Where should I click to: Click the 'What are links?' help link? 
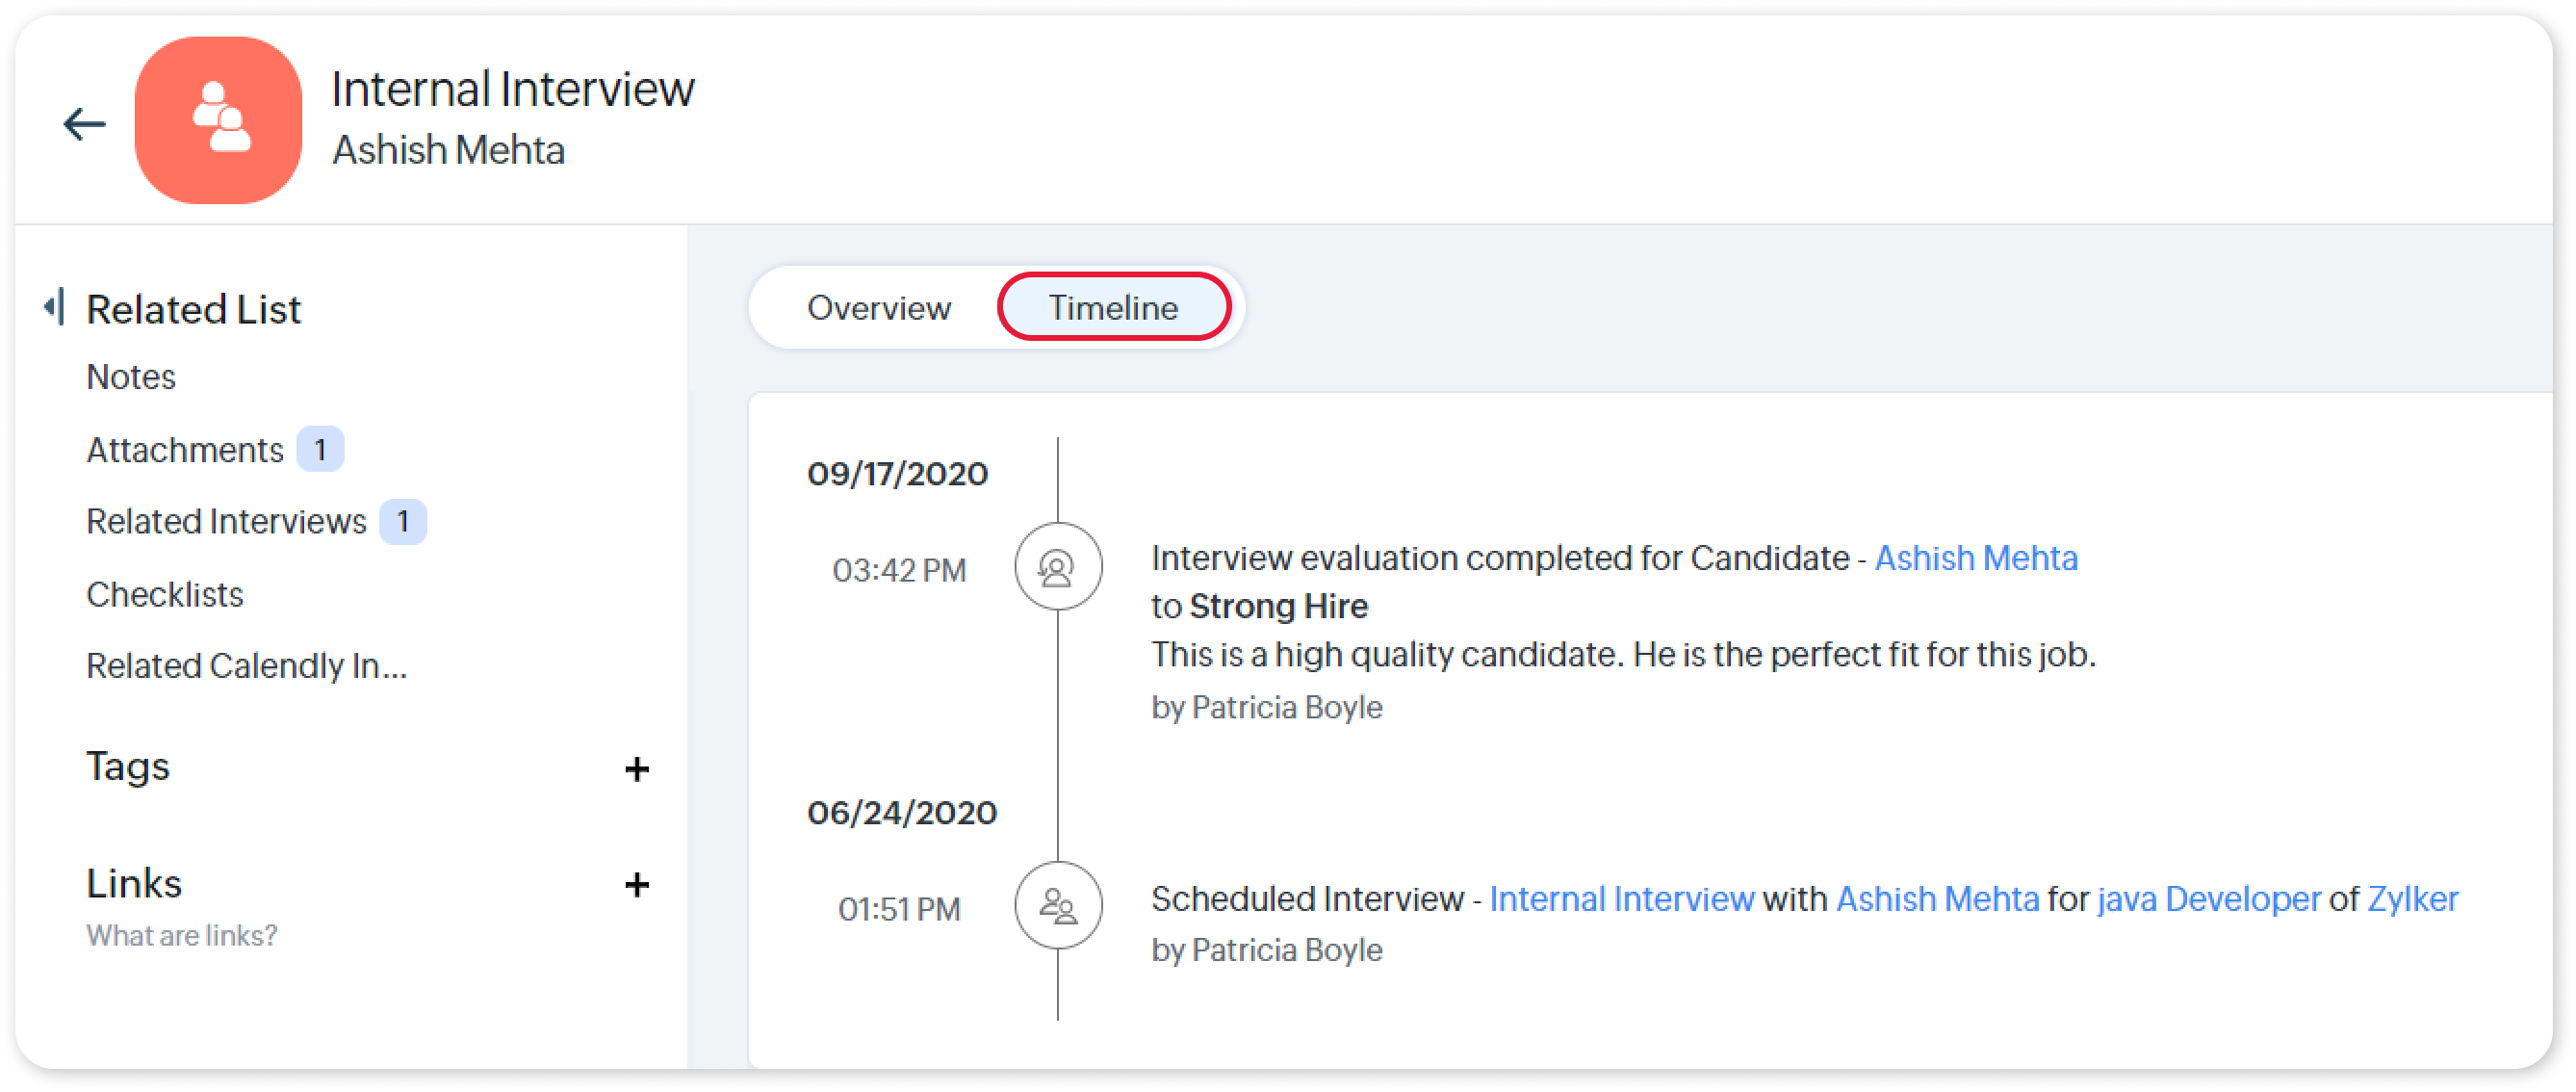tap(181, 935)
